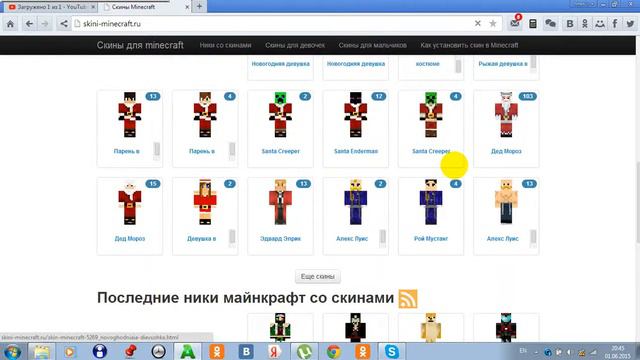
Task: Click the scrollbar inside the Девушка в card
Action: tap(232, 237)
